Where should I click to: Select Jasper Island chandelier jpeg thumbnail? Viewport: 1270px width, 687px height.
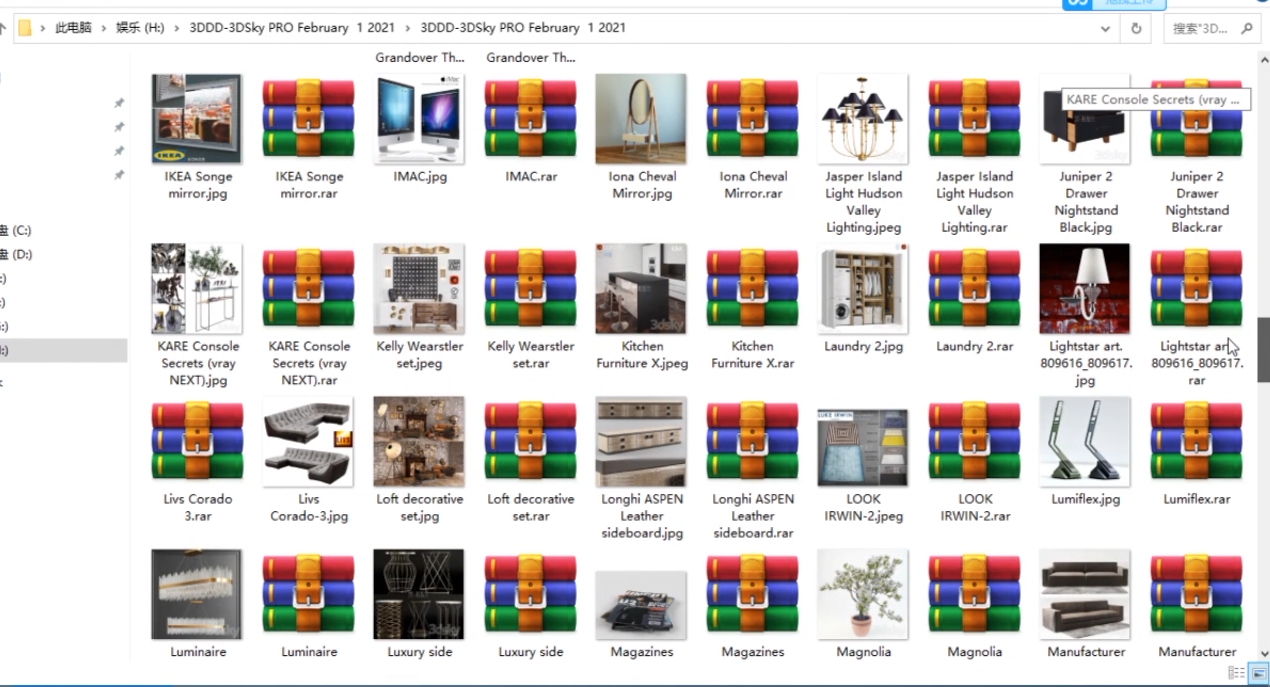pyautogui.click(x=863, y=119)
